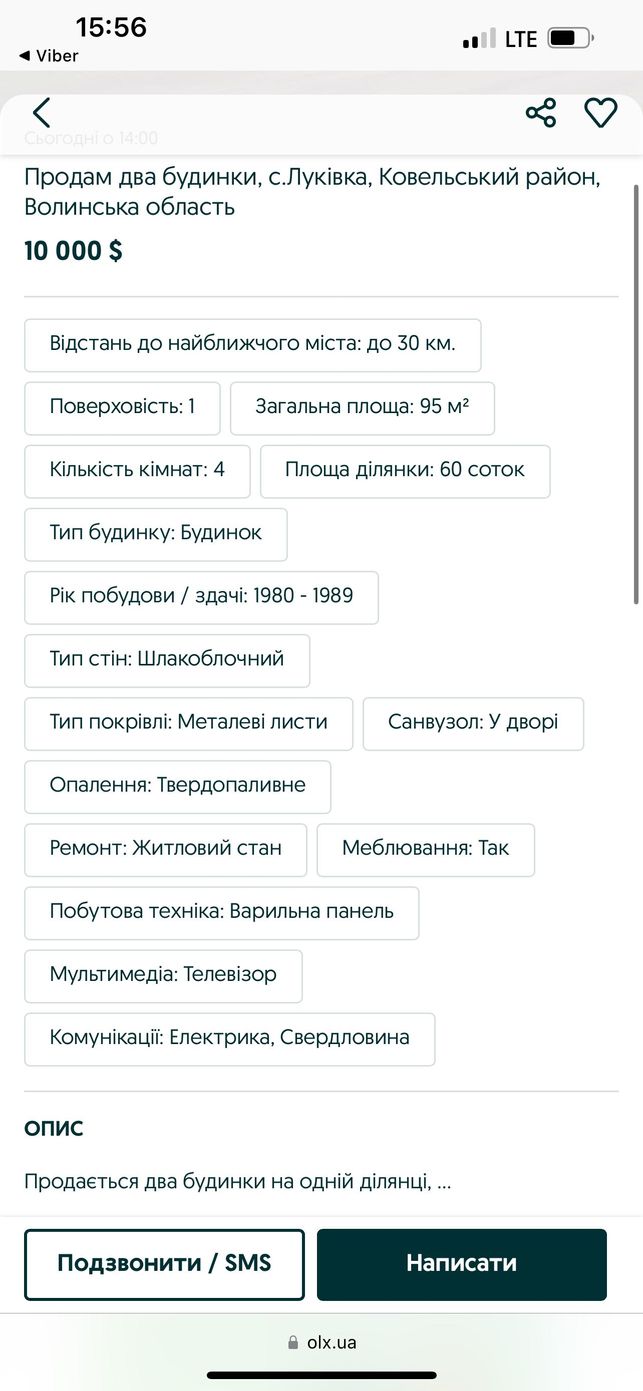This screenshot has width=643, height=1391.
Task: Open the share icon
Action: (x=541, y=113)
